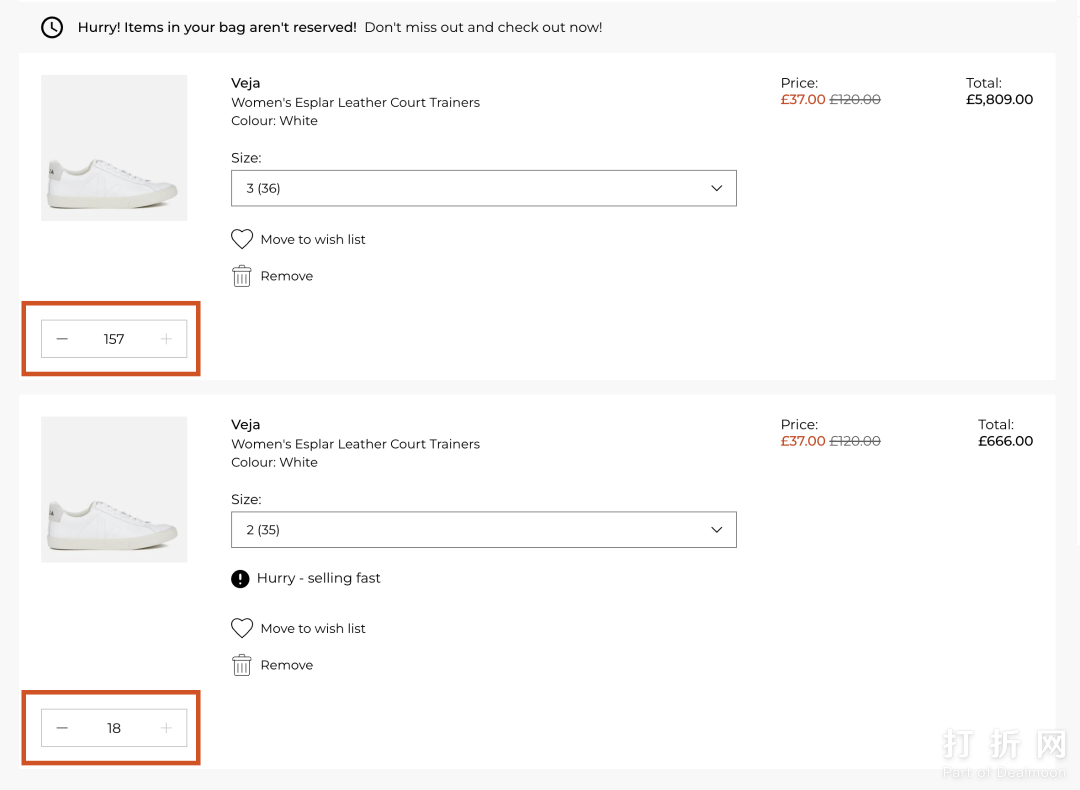
Task: Open product title of second Veja item
Action: tap(355, 444)
